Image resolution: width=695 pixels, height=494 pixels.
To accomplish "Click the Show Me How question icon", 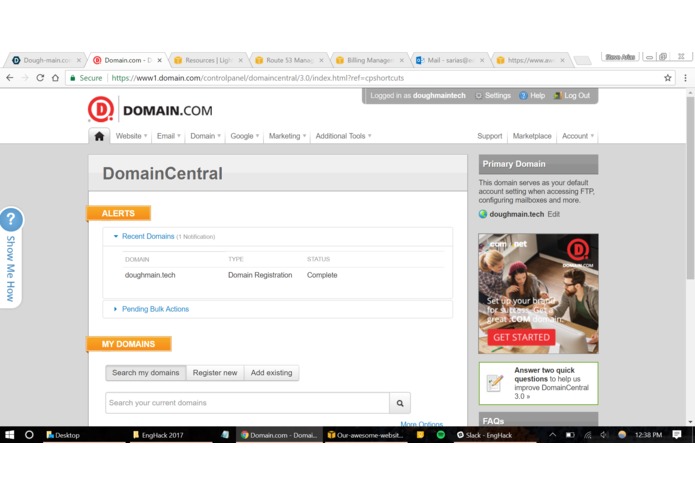I will click(11, 219).
